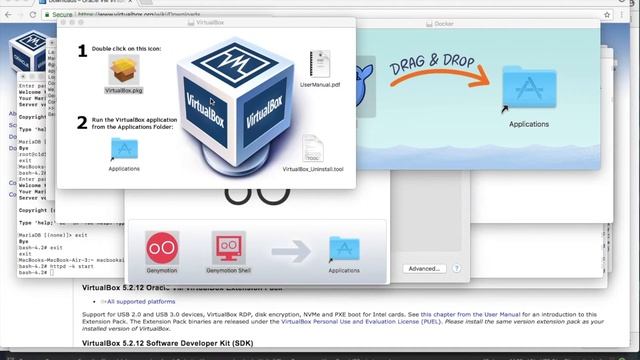Screen dimensions: 640x360
Task: Click the 'Double click on this icon' text
Action: 127,49
